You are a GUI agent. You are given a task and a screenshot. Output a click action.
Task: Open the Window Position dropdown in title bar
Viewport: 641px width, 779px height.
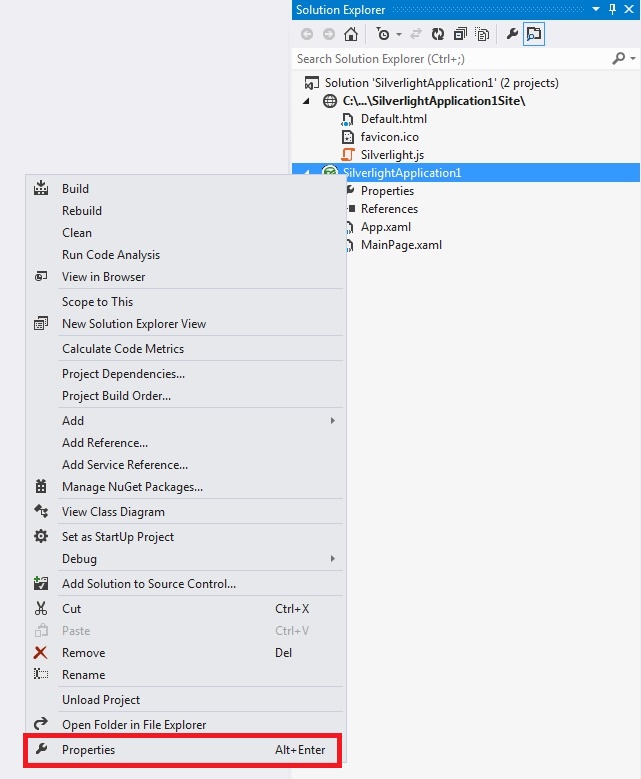[597, 9]
